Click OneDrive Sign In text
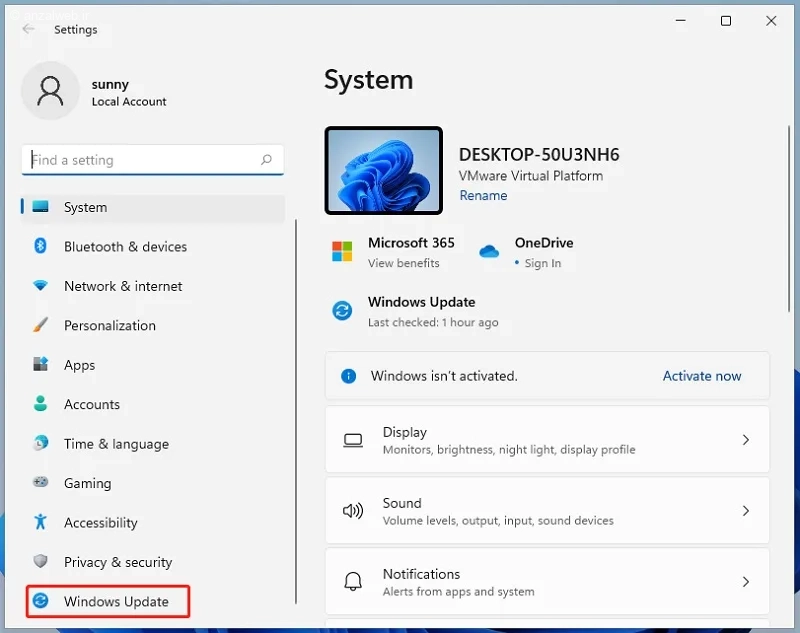The width and height of the screenshot is (800, 633). tap(542, 263)
